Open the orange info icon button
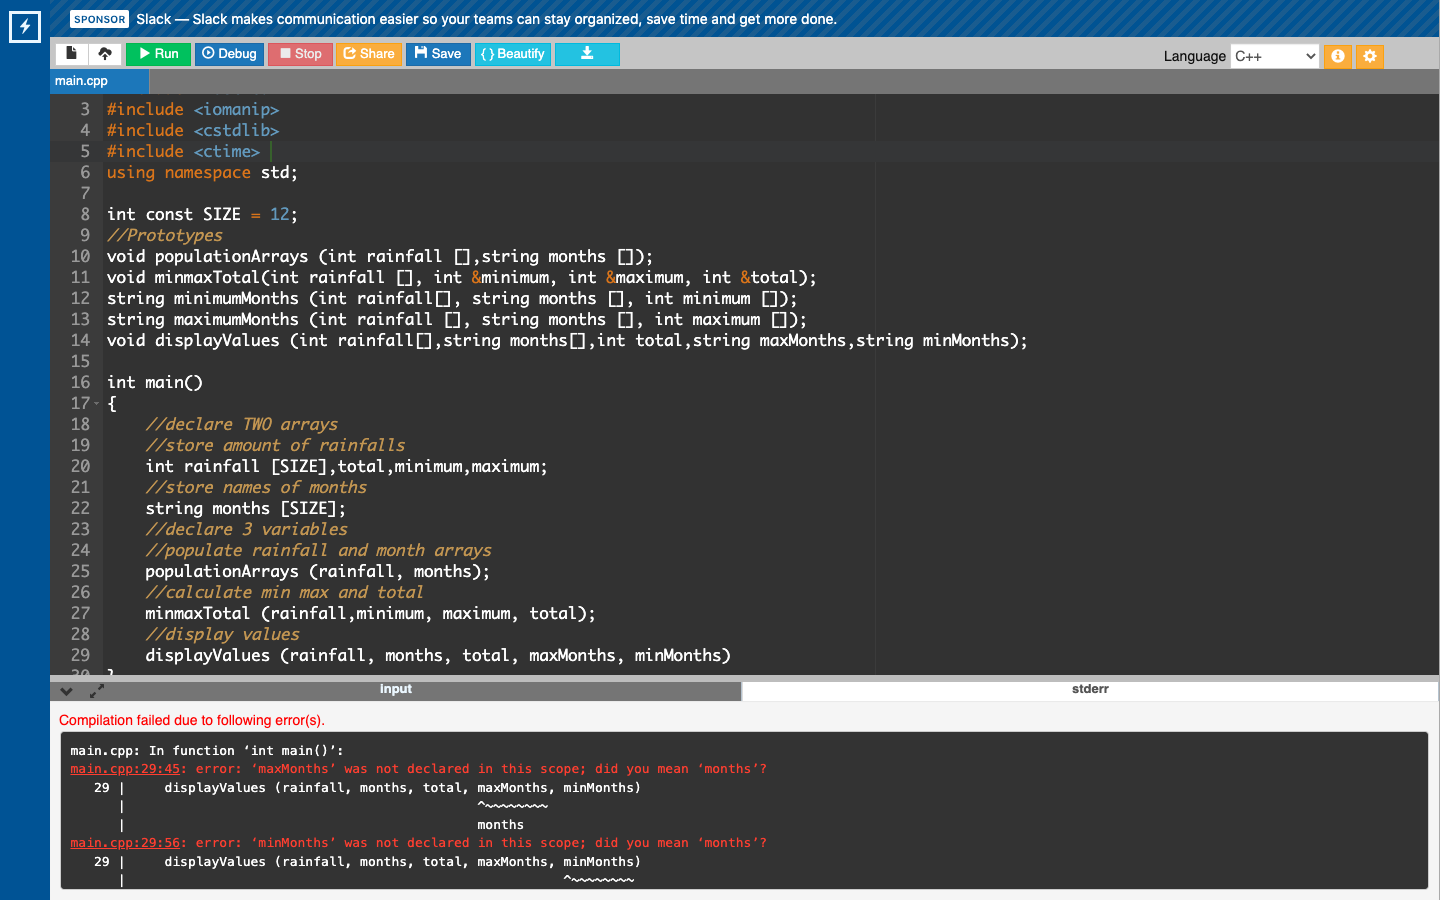The width and height of the screenshot is (1440, 900). point(1337,56)
